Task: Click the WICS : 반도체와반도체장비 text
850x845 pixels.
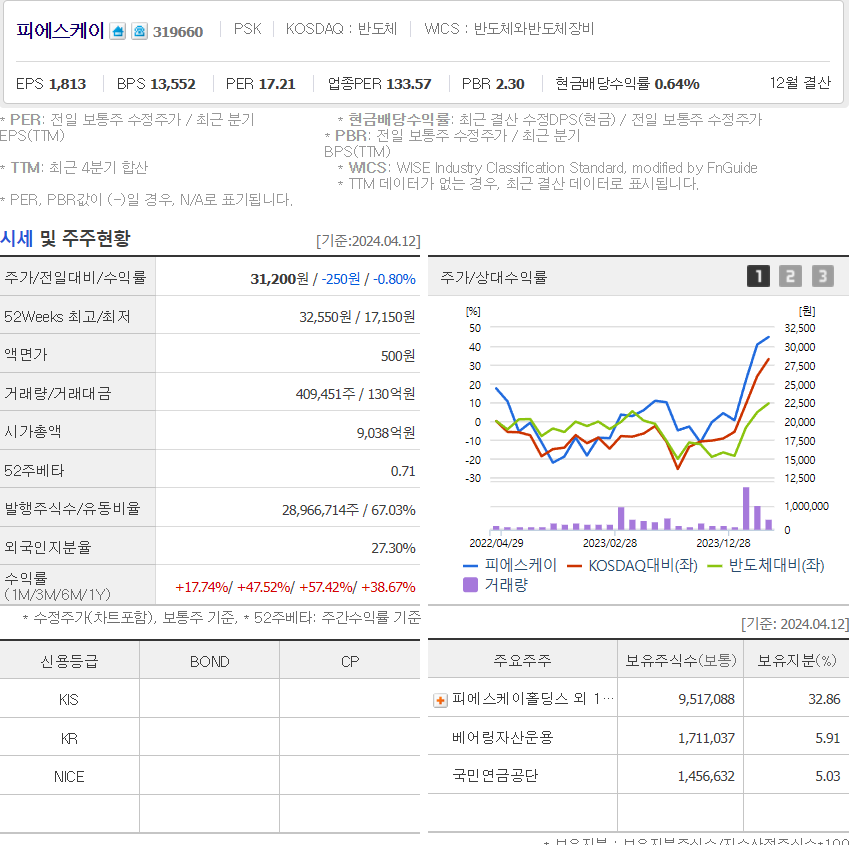Action: point(509,29)
